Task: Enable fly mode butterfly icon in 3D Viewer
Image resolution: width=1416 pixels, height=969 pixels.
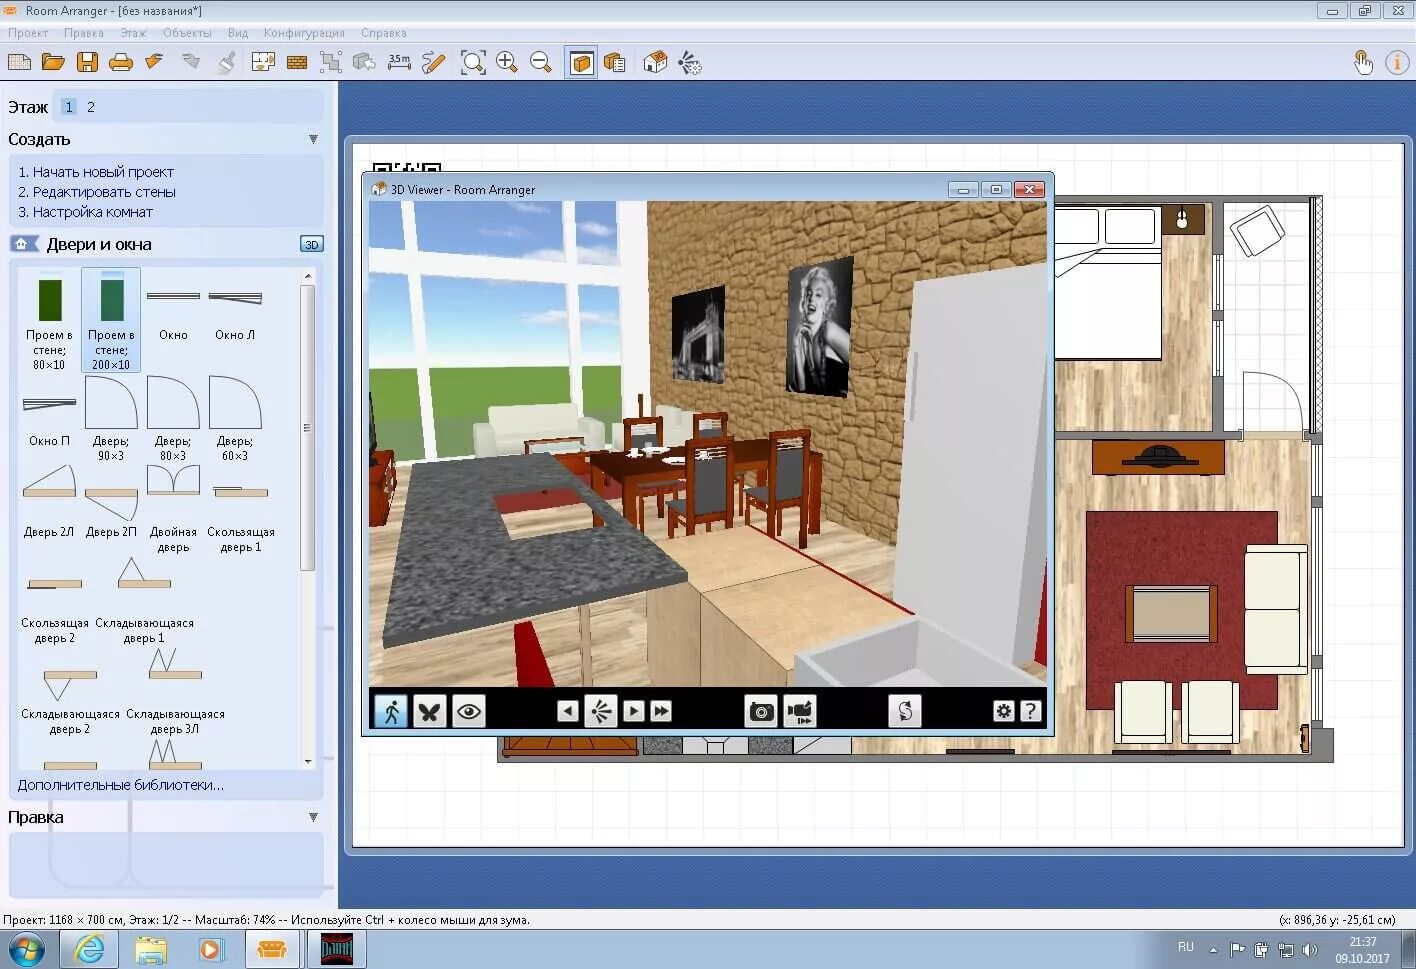Action: (x=430, y=711)
